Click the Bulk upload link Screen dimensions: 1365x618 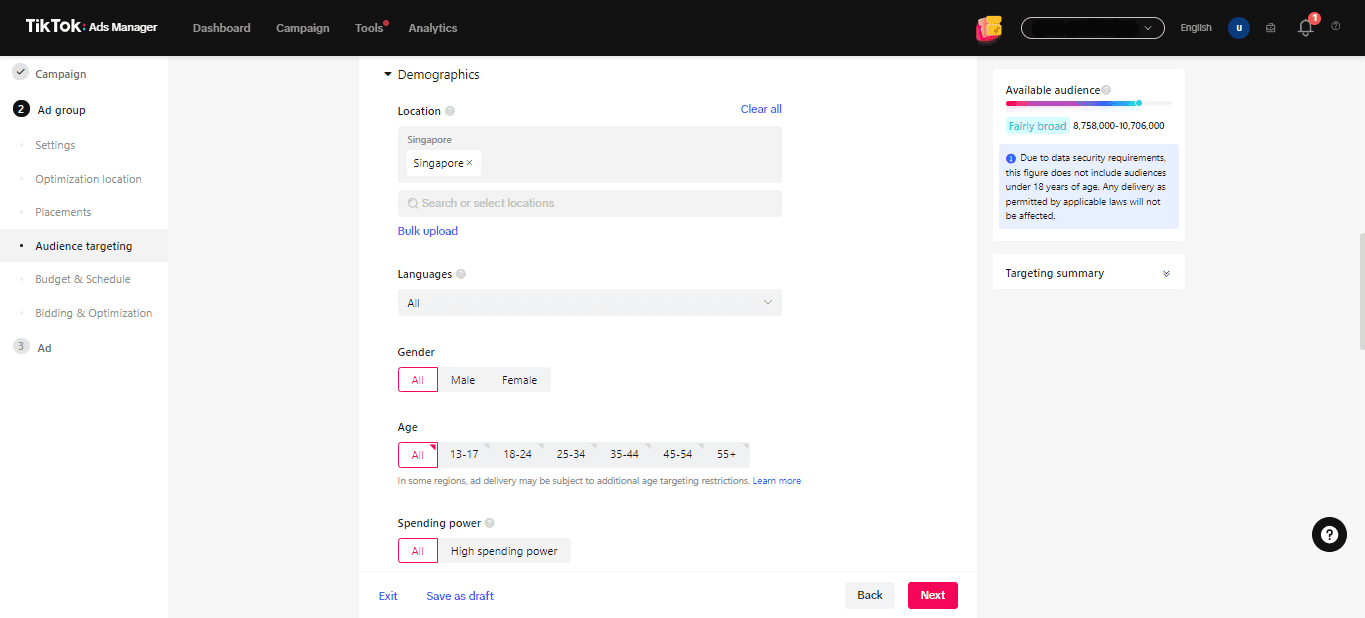[428, 230]
